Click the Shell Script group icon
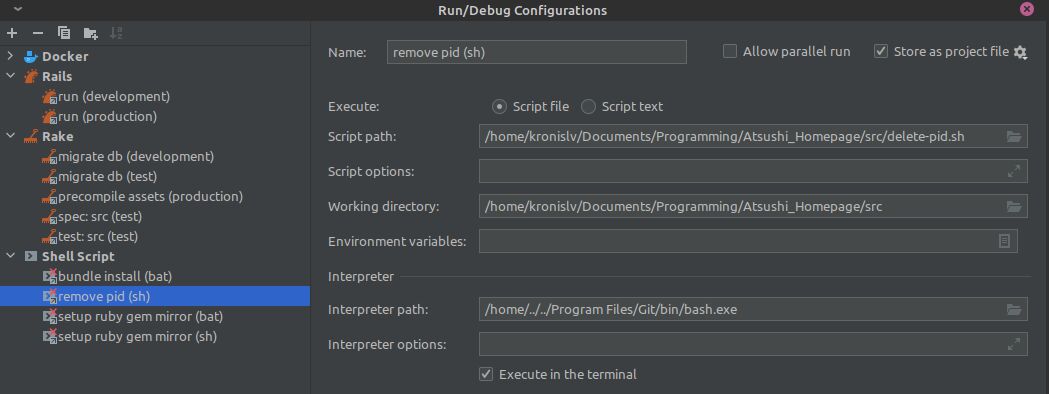Image resolution: width=1049 pixels, height=394 pixels. (x=31, y=256)
